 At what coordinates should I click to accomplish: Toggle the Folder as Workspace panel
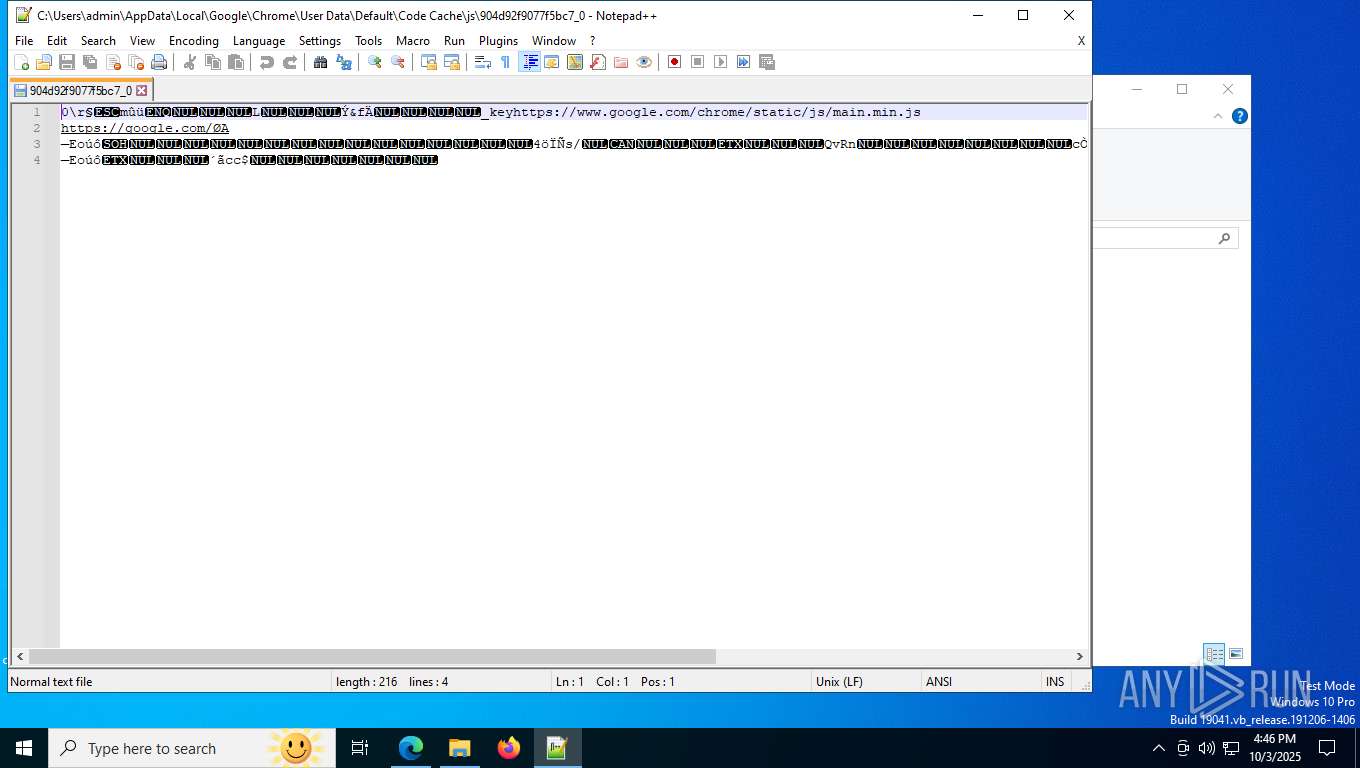tap(621, 62)
